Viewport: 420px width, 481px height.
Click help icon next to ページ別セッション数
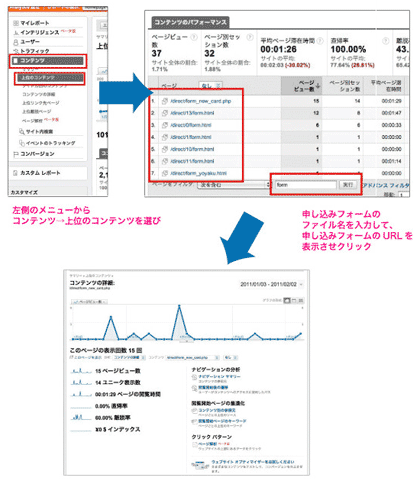(250, 38)
